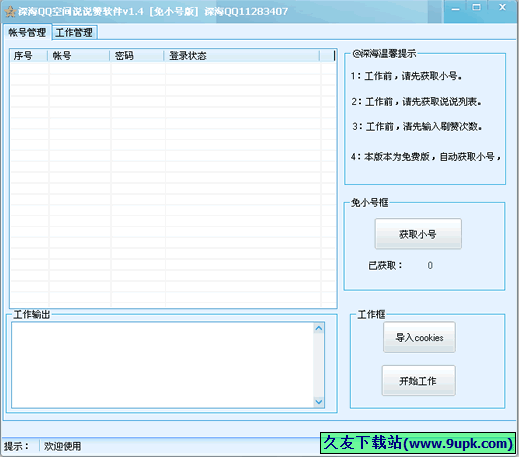Click the 帐号 column header

pos(79,56)
